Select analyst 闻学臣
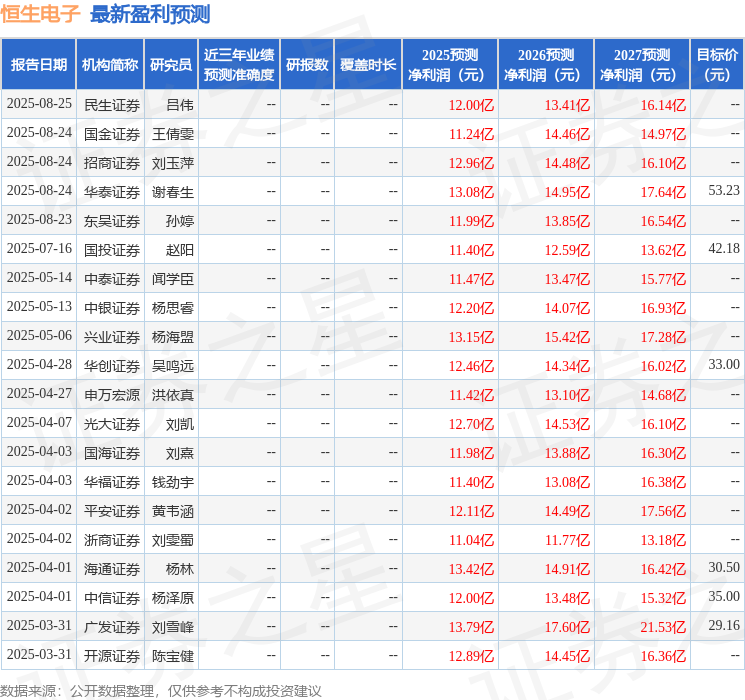The image size is (745, 700). click(x=173, y=279)
